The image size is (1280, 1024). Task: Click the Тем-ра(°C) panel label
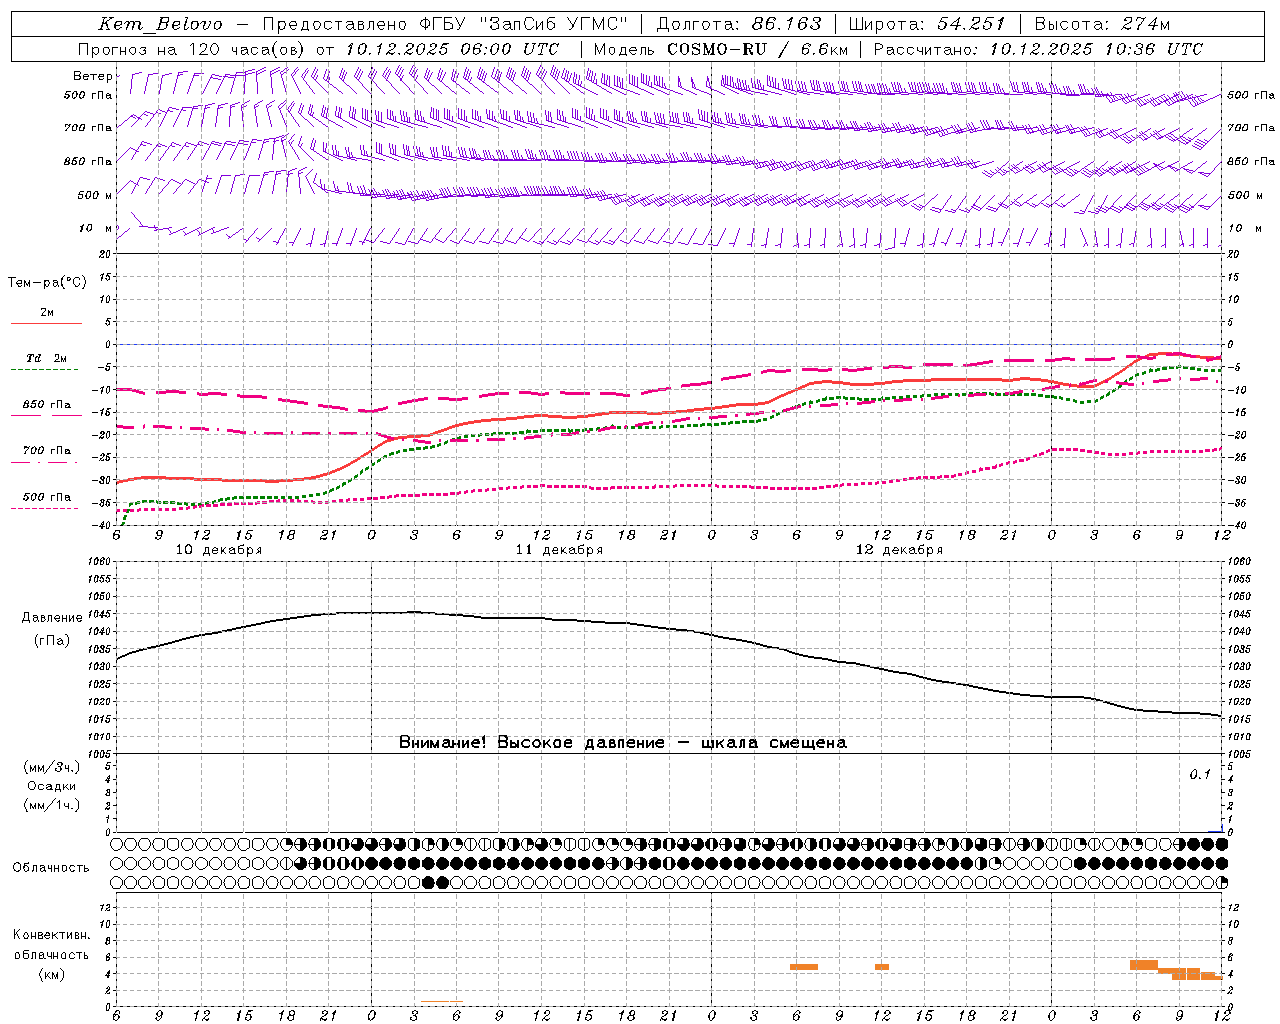pyautogui.click(x=47, y=283)
